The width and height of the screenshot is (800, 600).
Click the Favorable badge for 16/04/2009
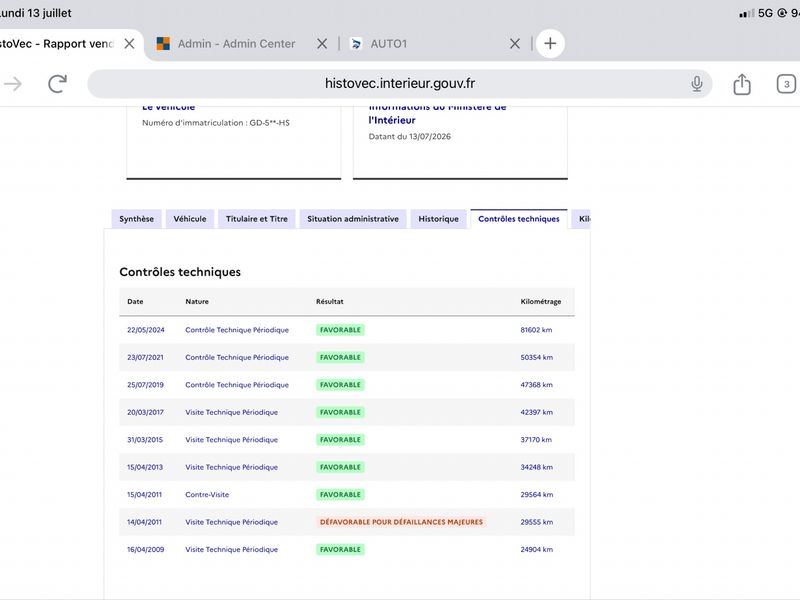pyautogui.click(x=340, y=549)
